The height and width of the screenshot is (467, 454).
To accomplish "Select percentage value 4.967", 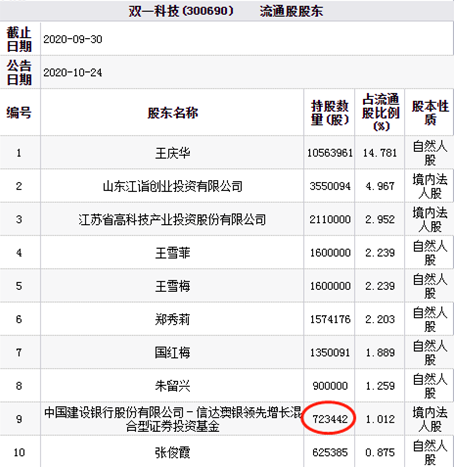I will [380, 186].
